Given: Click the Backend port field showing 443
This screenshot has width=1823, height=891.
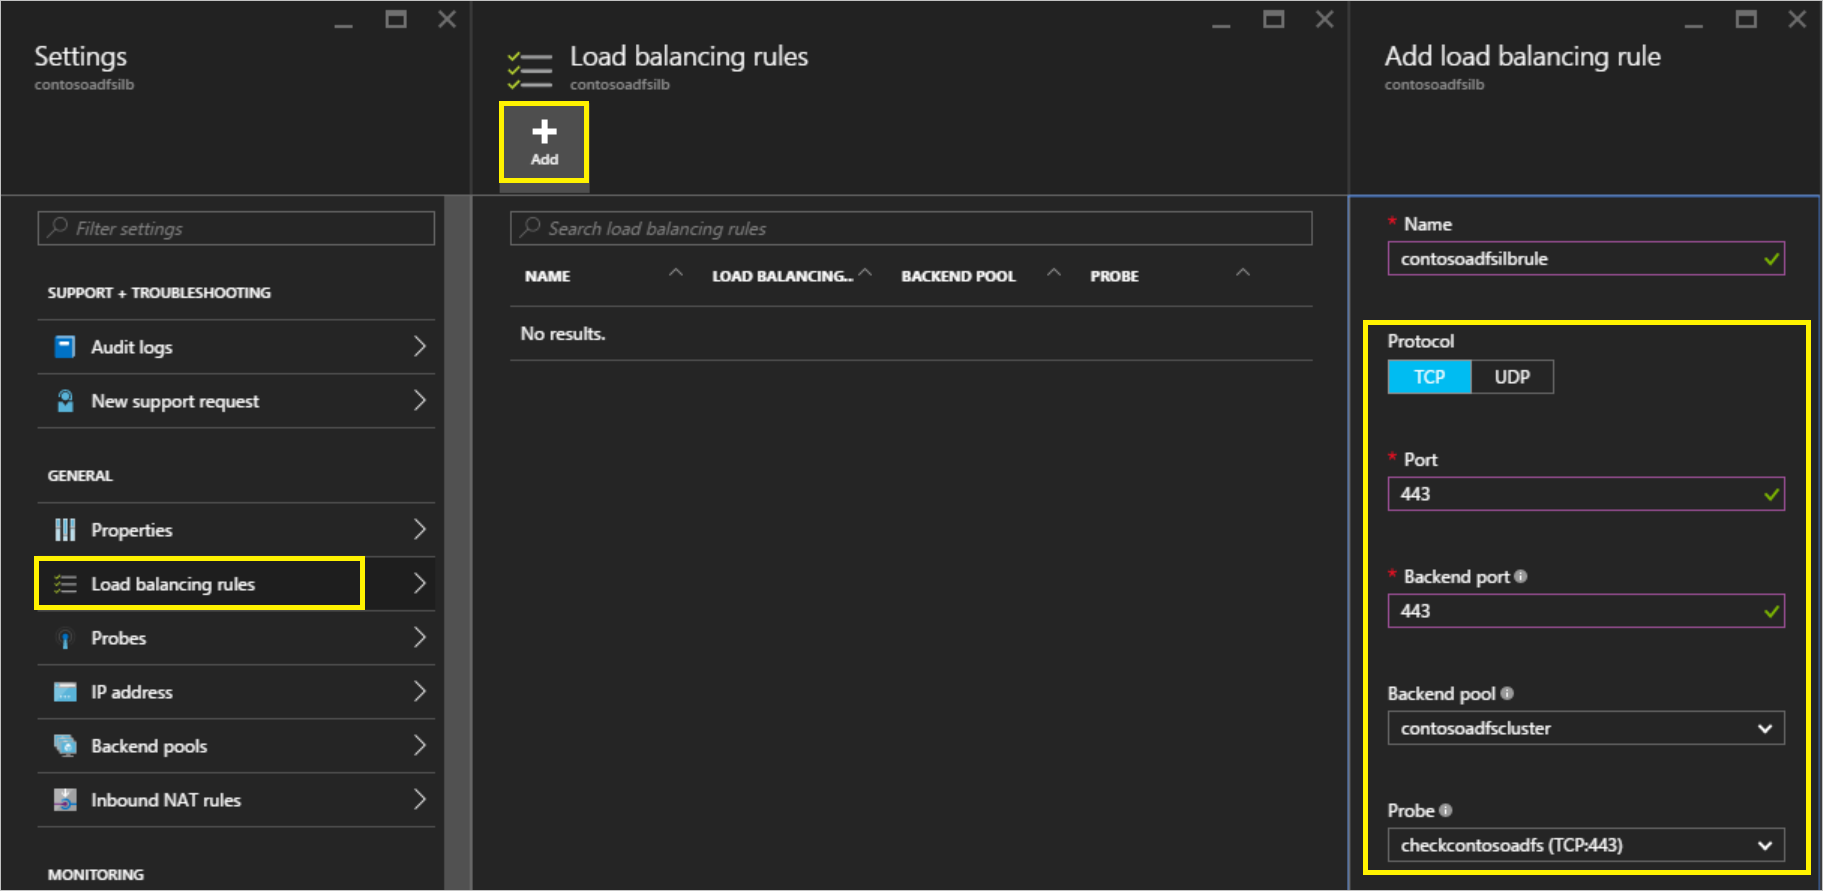Looking at the screenshot, I should point(1586,611).
